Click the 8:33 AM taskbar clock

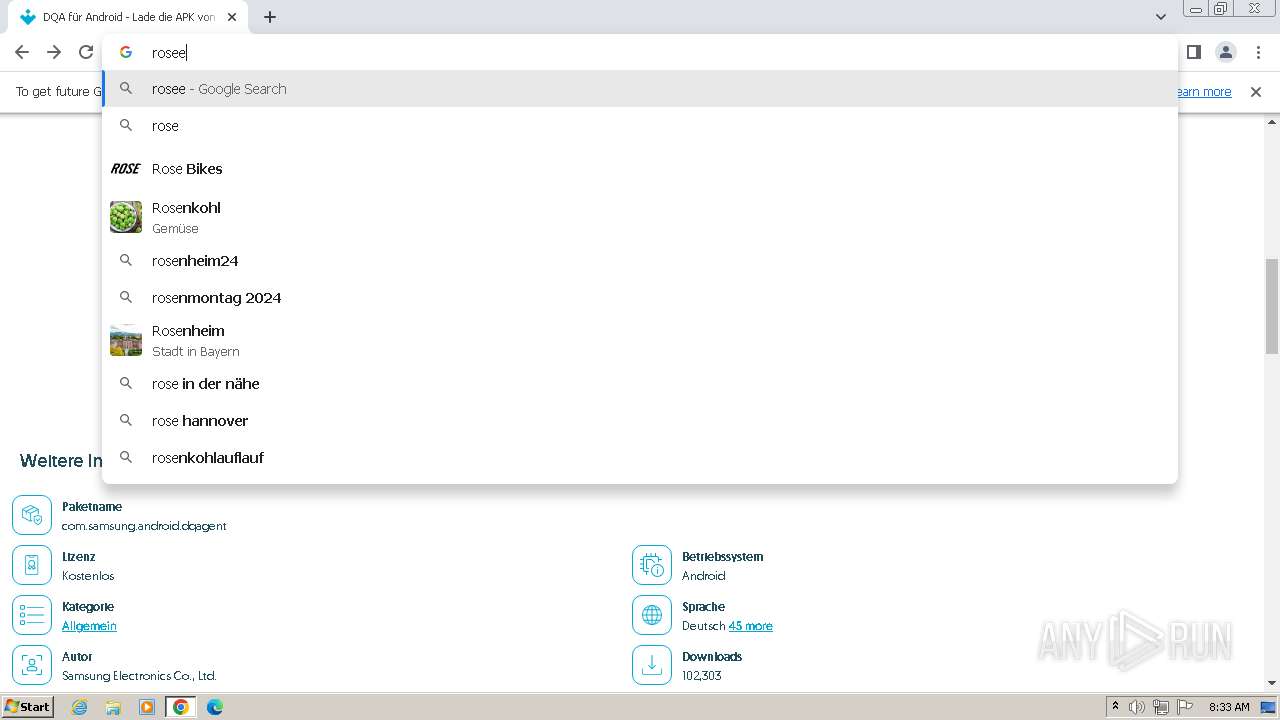(x=1229, y=707)
